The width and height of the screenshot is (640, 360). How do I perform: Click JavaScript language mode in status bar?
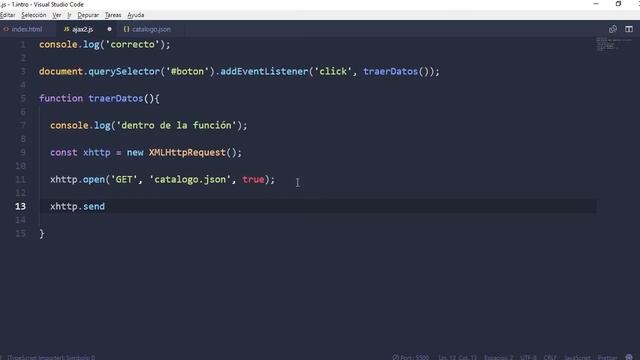(577, 357)
